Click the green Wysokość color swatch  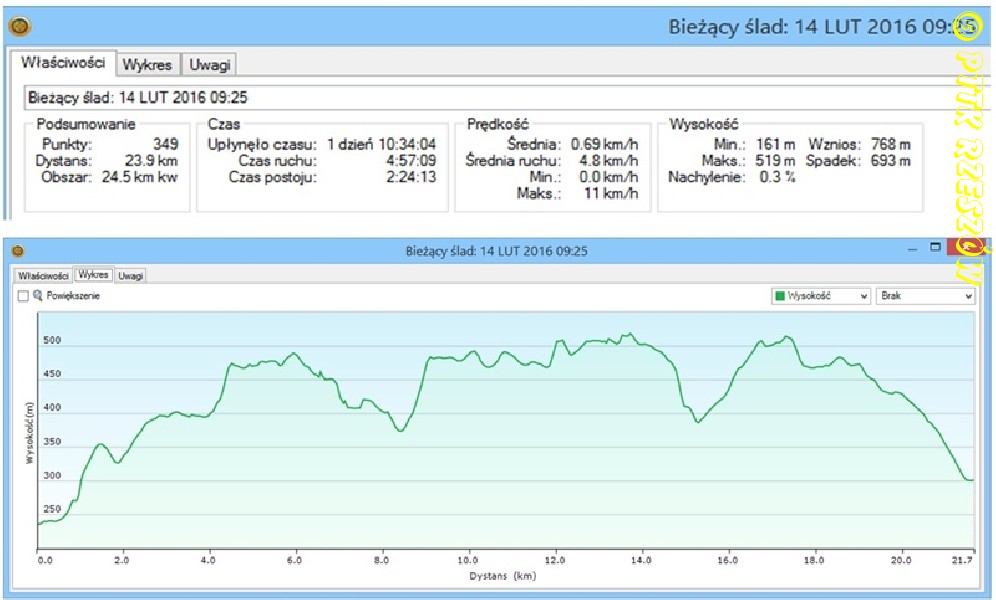click(780, 296)
